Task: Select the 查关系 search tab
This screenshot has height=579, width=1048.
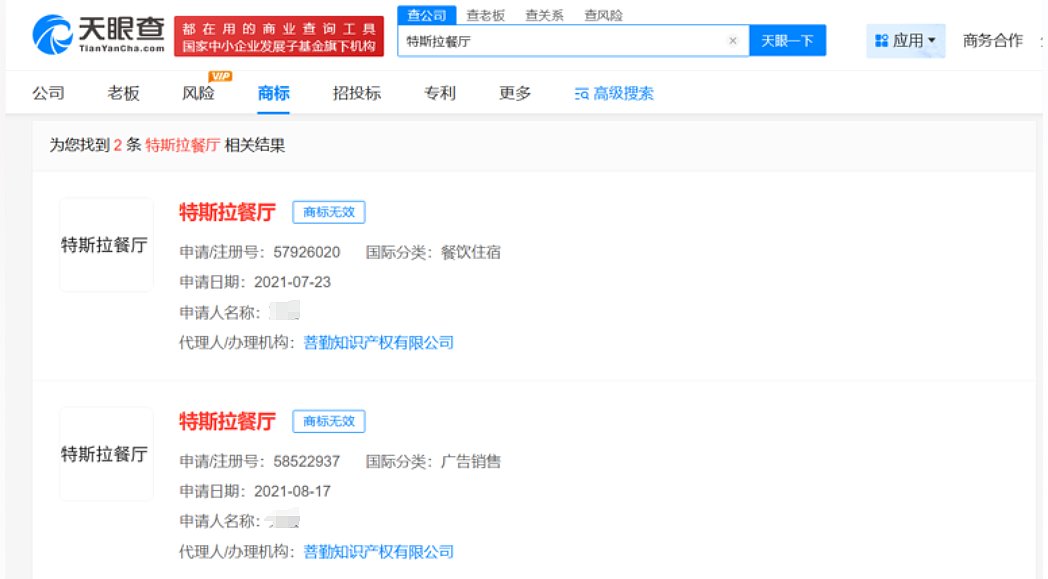Action: point(544,15)
